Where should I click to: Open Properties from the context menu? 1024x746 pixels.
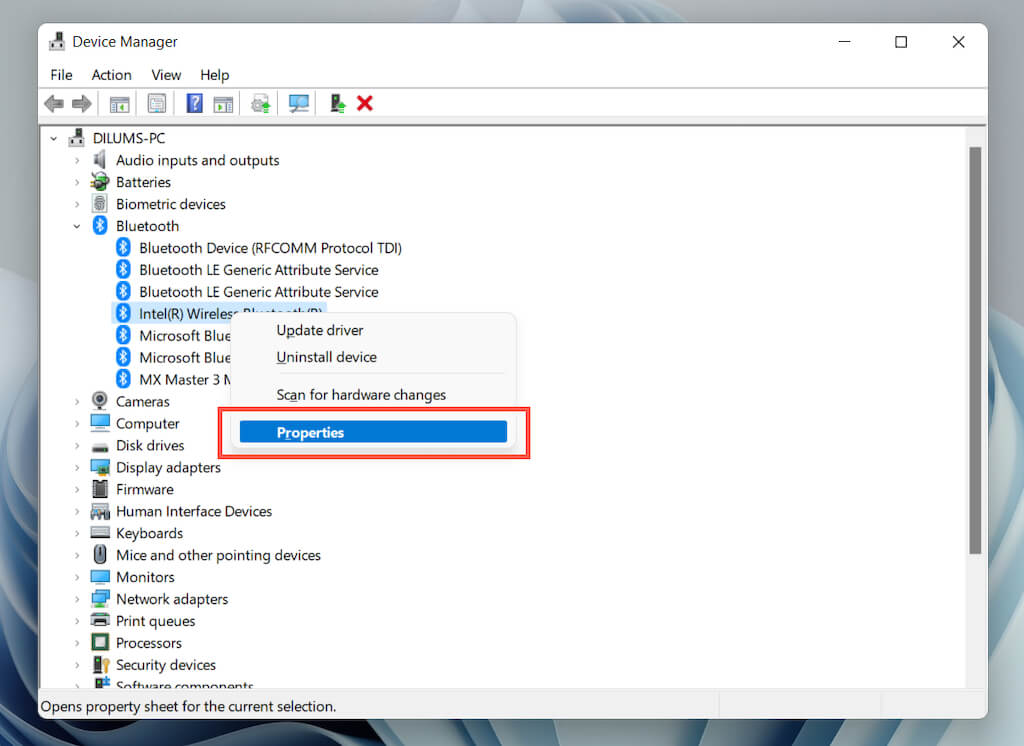click(x=373, y=432)
